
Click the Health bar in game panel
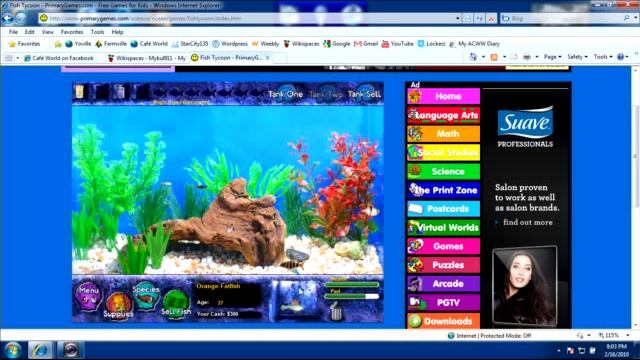point(351,284)
